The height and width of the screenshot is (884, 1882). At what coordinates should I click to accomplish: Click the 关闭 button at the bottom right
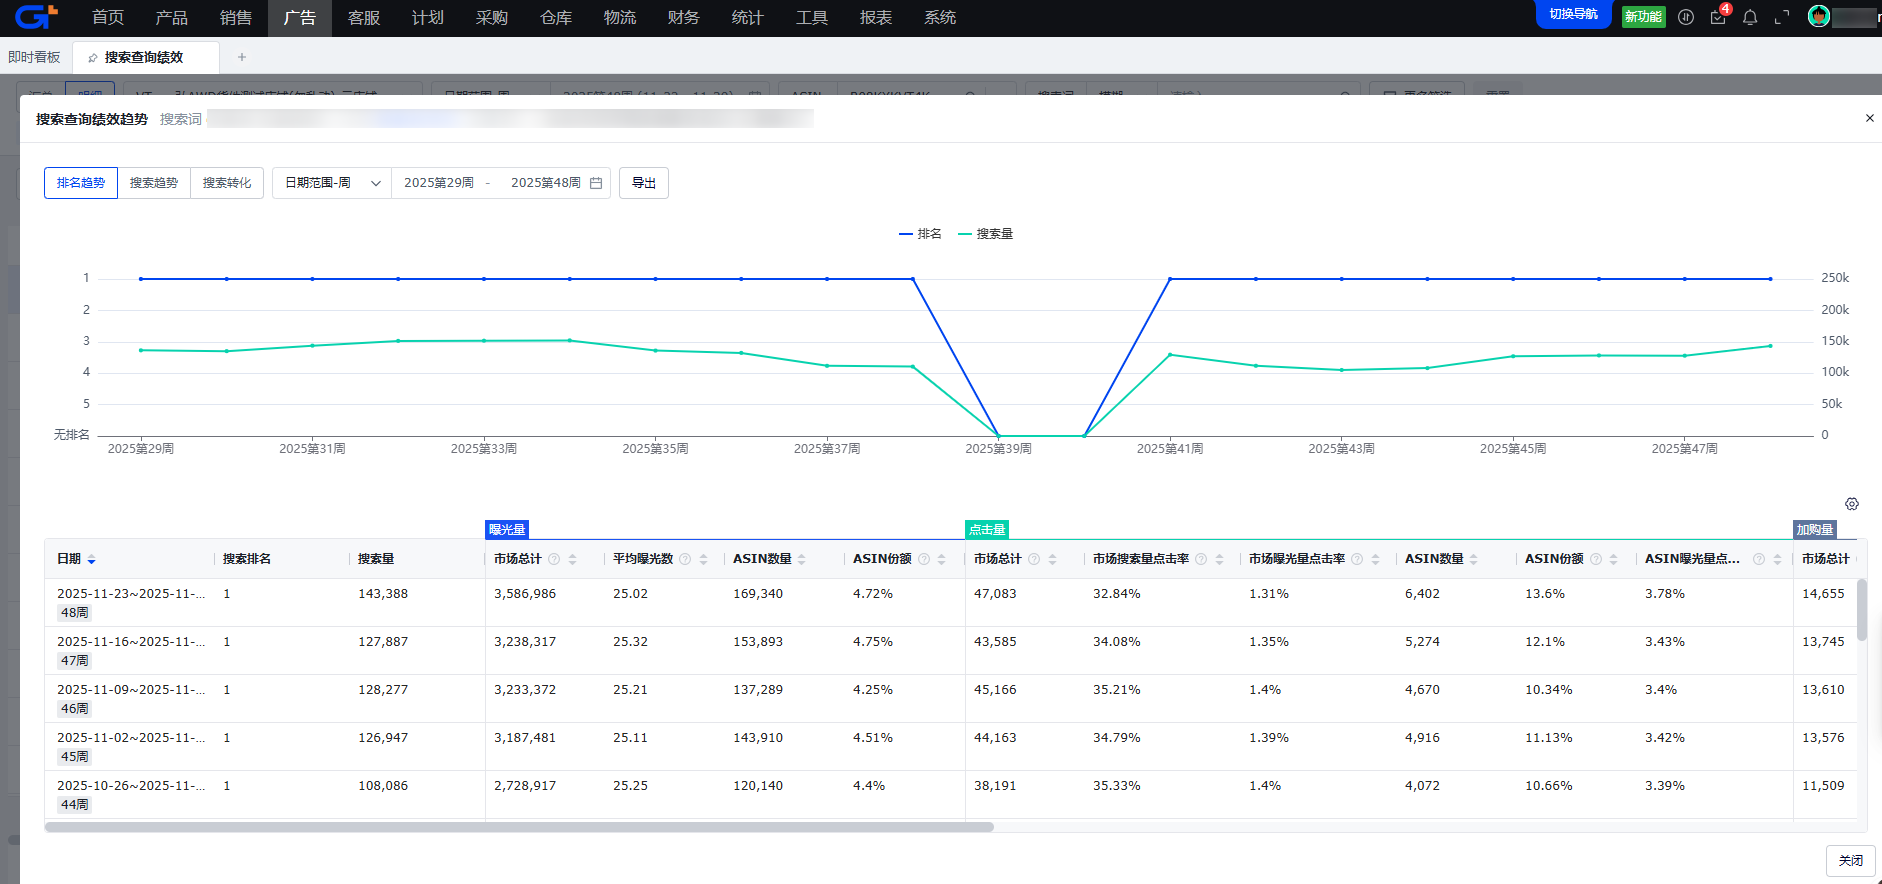point(1850,860)
